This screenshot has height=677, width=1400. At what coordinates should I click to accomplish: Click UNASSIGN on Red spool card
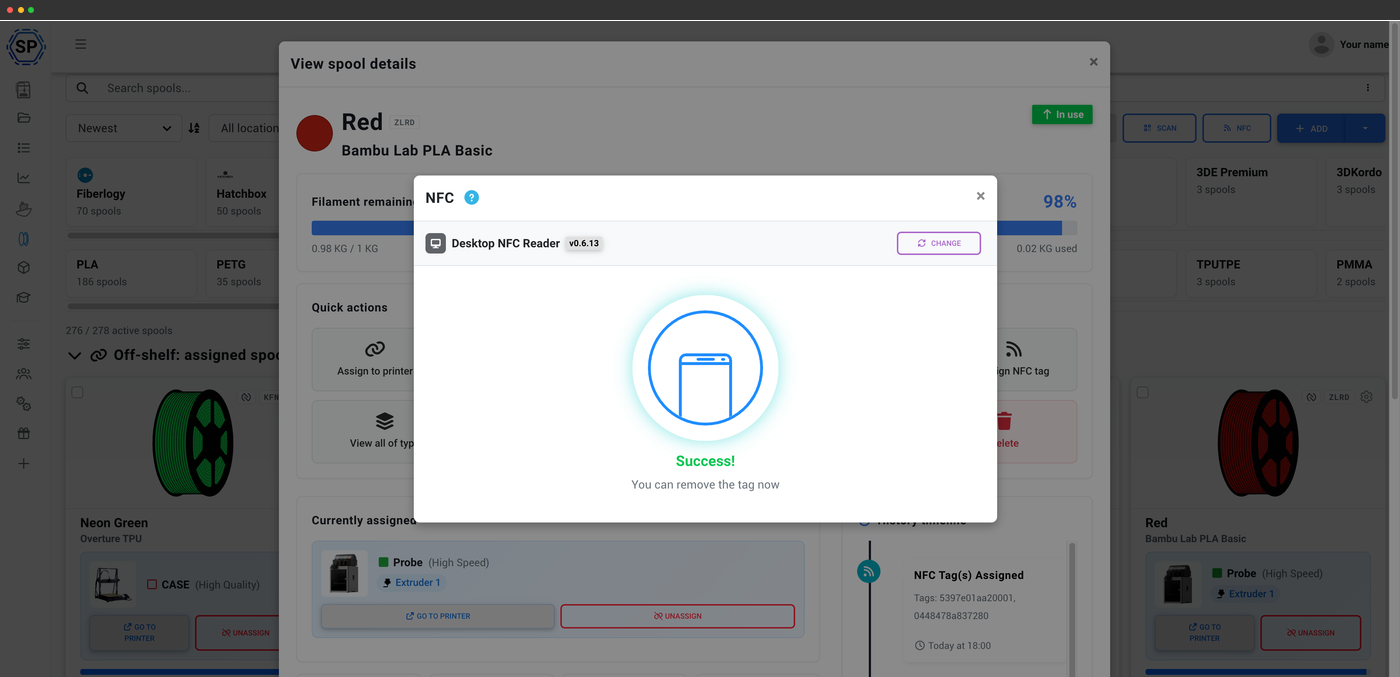1310,632
